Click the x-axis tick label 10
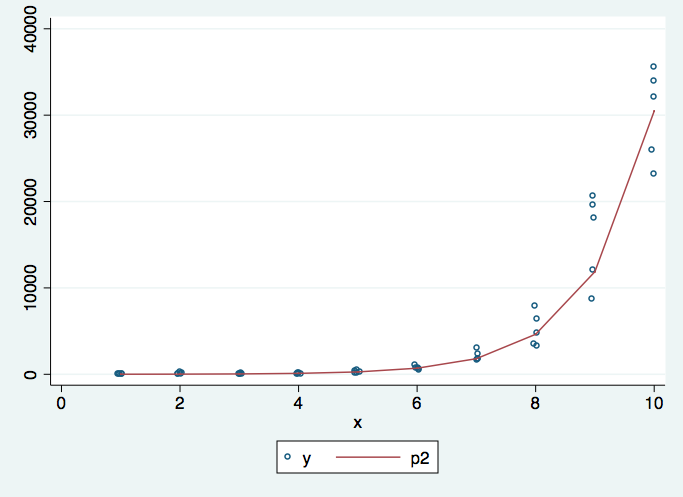The width and height of the screenshot is (683, 497). click(x=654, y=403)
